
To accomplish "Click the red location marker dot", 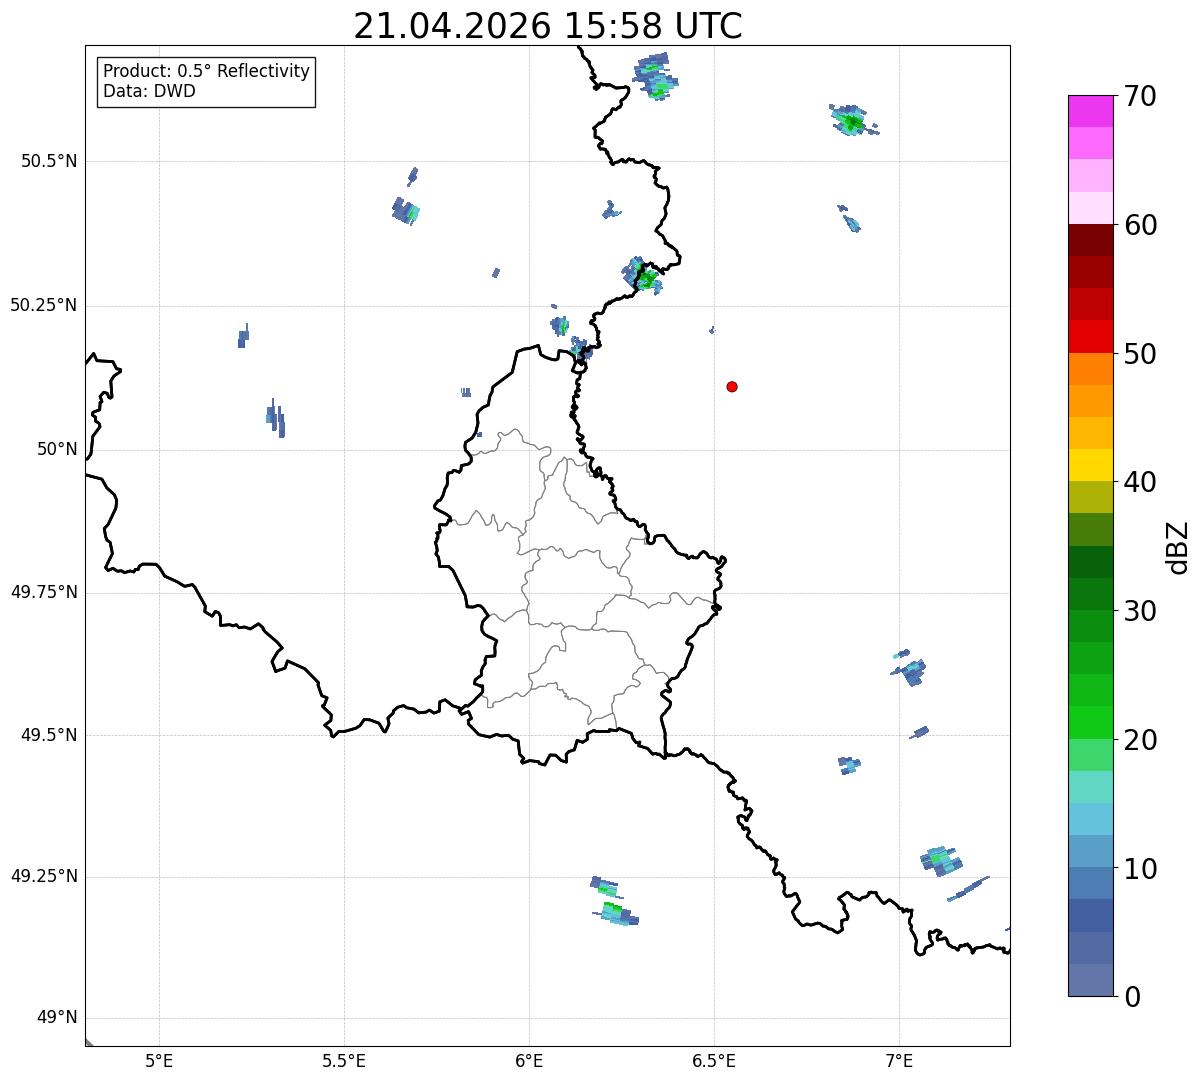I will tap(732, 386).
